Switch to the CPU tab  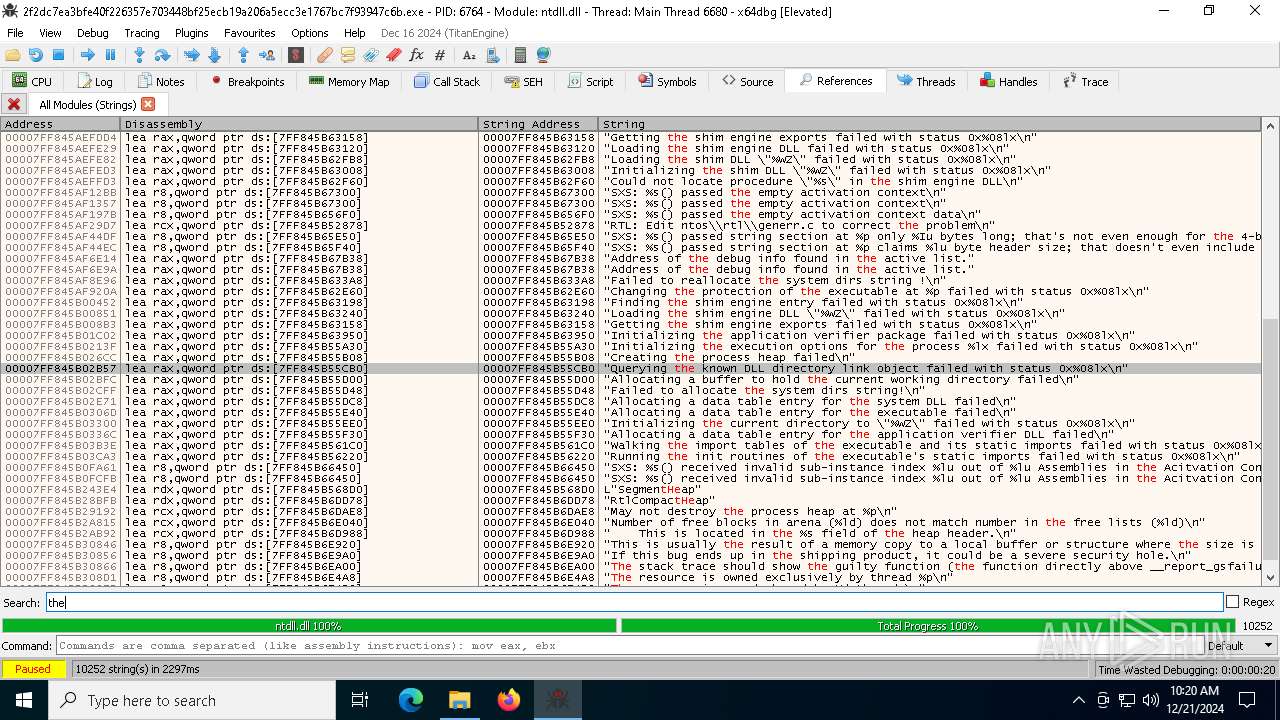point(32,81)
